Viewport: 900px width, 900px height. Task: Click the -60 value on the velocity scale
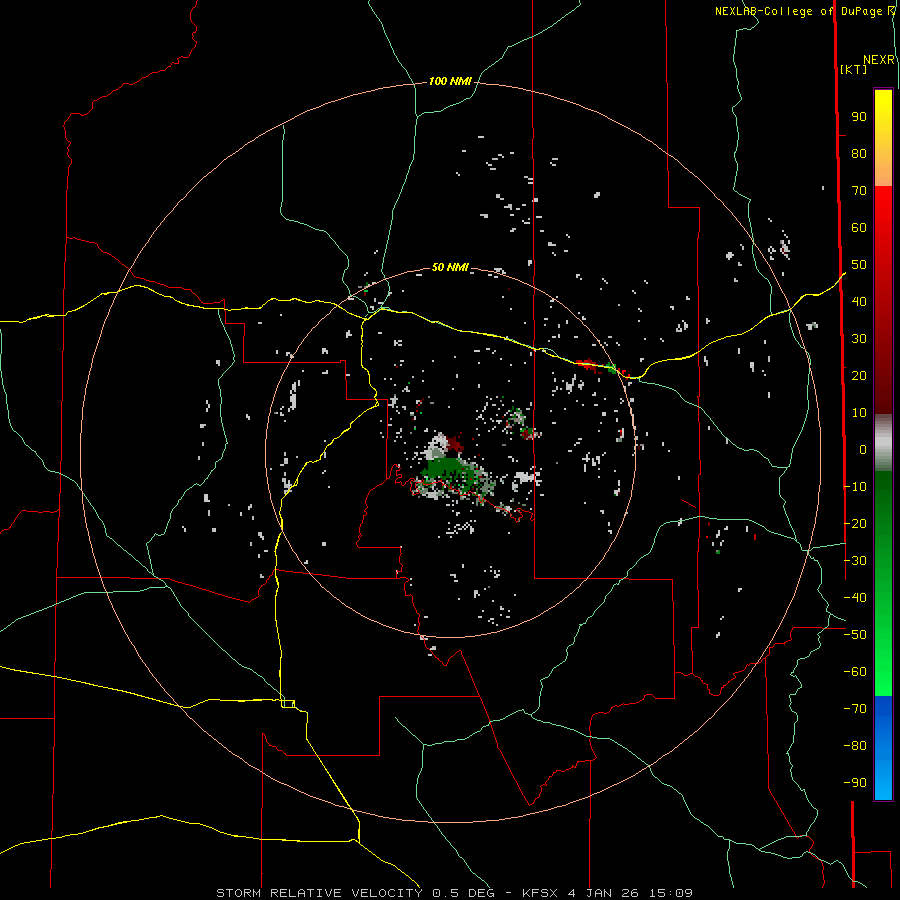[x=855, y=672]
